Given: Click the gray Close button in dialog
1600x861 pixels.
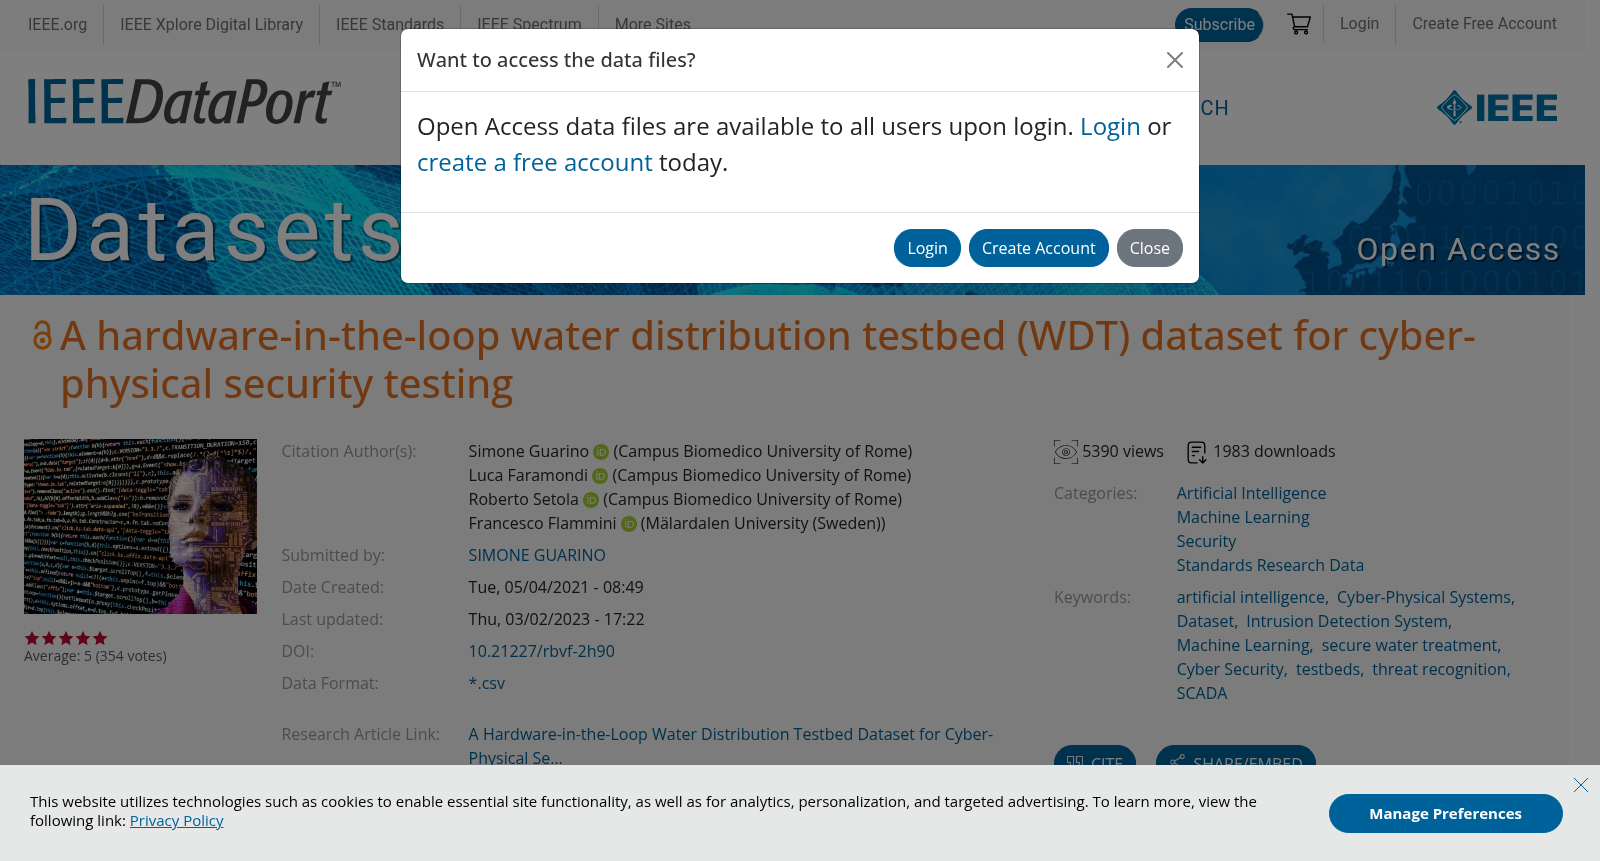Looking at the screenshot, I should click(x=1150, y=248).
